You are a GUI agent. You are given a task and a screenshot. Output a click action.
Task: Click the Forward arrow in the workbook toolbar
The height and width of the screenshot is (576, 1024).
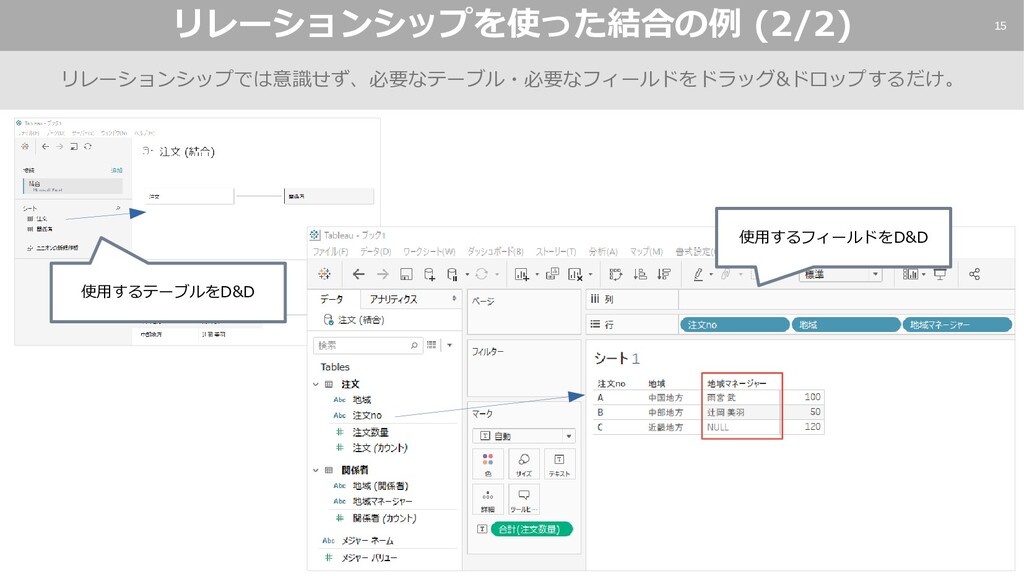click(x=383, y=274)
